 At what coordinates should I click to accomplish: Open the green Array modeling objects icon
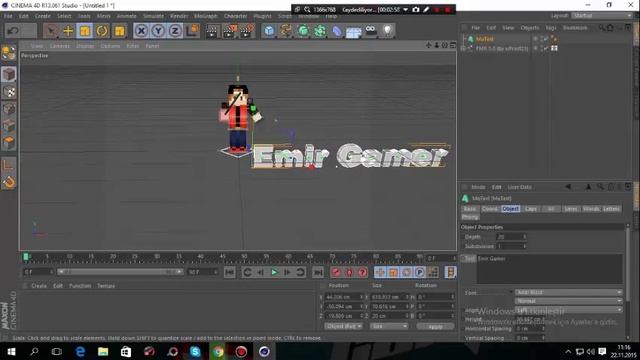[x=303, y=31]
